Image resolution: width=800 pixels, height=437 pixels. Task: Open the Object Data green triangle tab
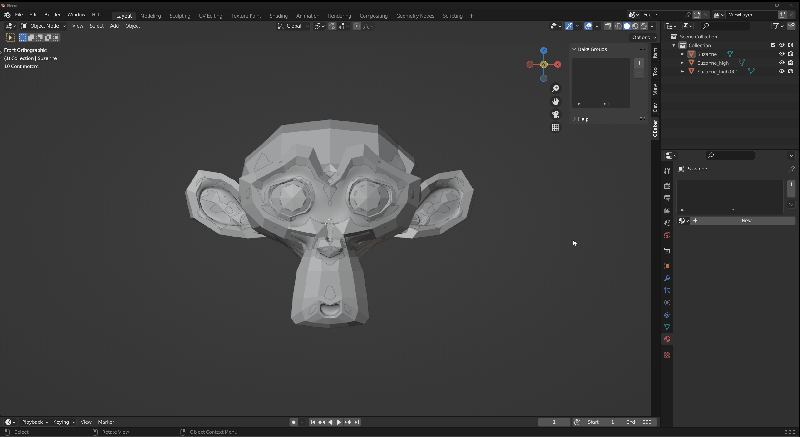667,327
